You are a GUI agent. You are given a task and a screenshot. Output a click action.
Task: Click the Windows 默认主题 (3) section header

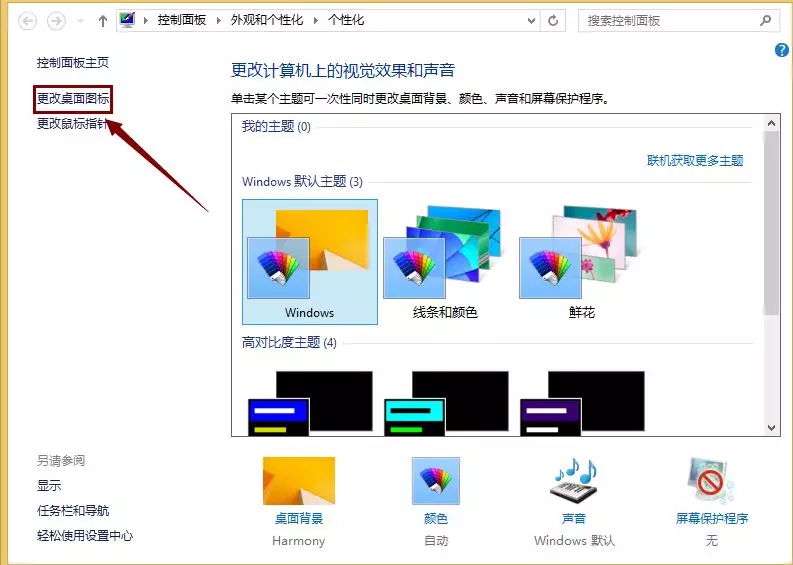[302, 182]
